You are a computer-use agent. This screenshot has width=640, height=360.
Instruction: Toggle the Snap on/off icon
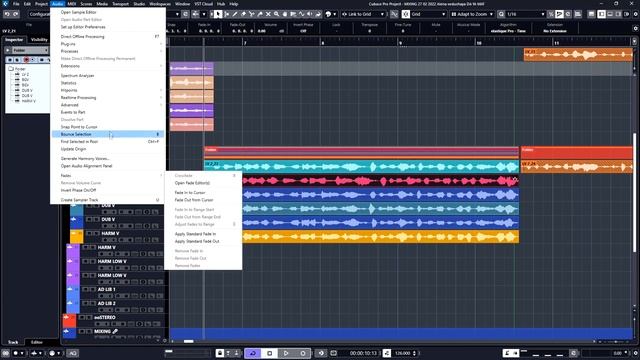[x=406, y=14]
